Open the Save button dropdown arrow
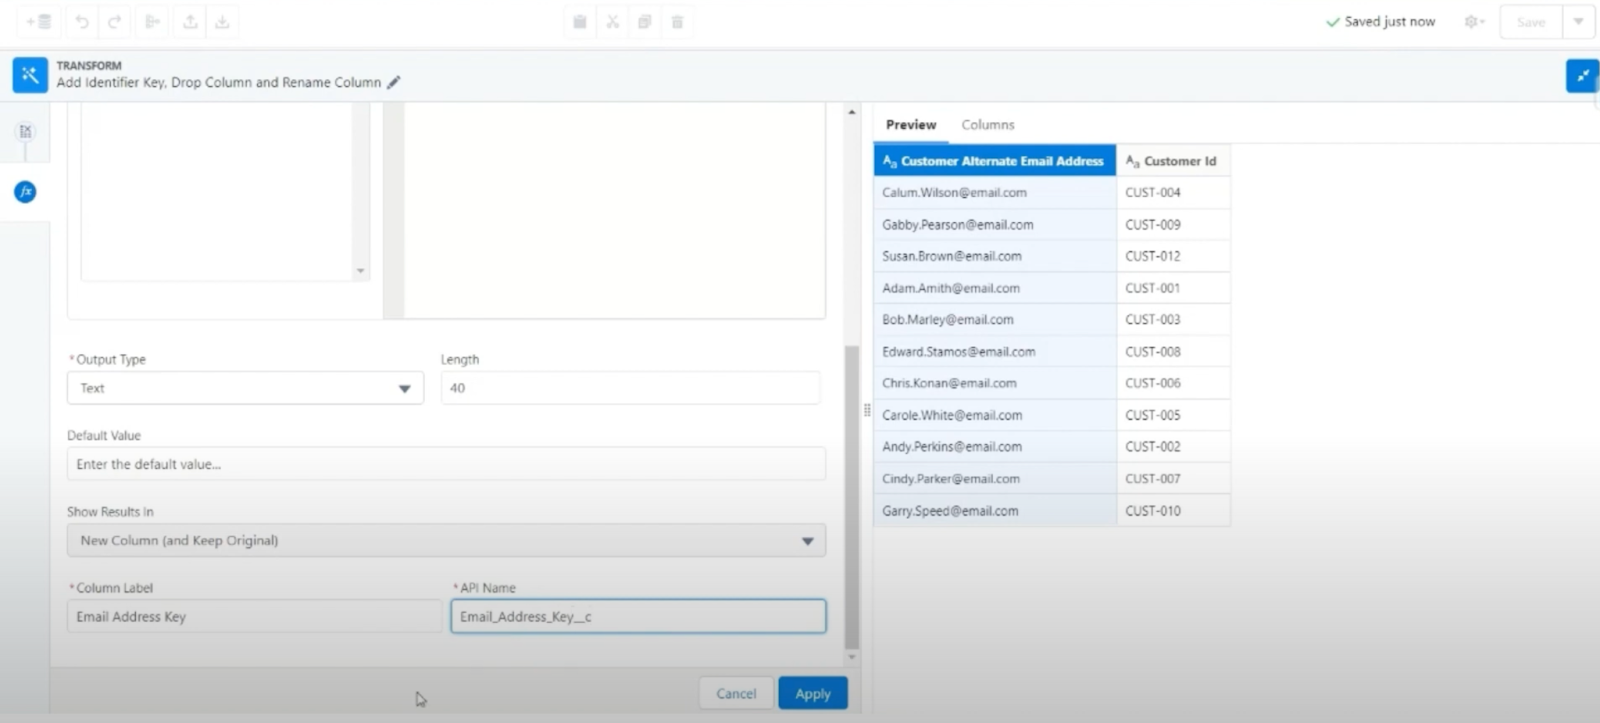 click(1578, 22)
